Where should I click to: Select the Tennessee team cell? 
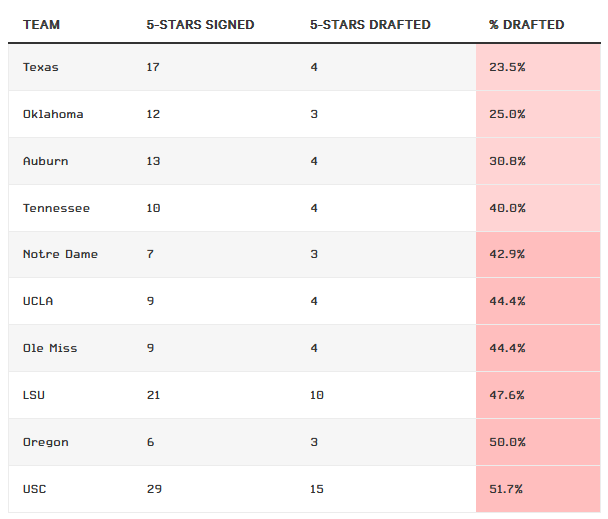point(56,208)
